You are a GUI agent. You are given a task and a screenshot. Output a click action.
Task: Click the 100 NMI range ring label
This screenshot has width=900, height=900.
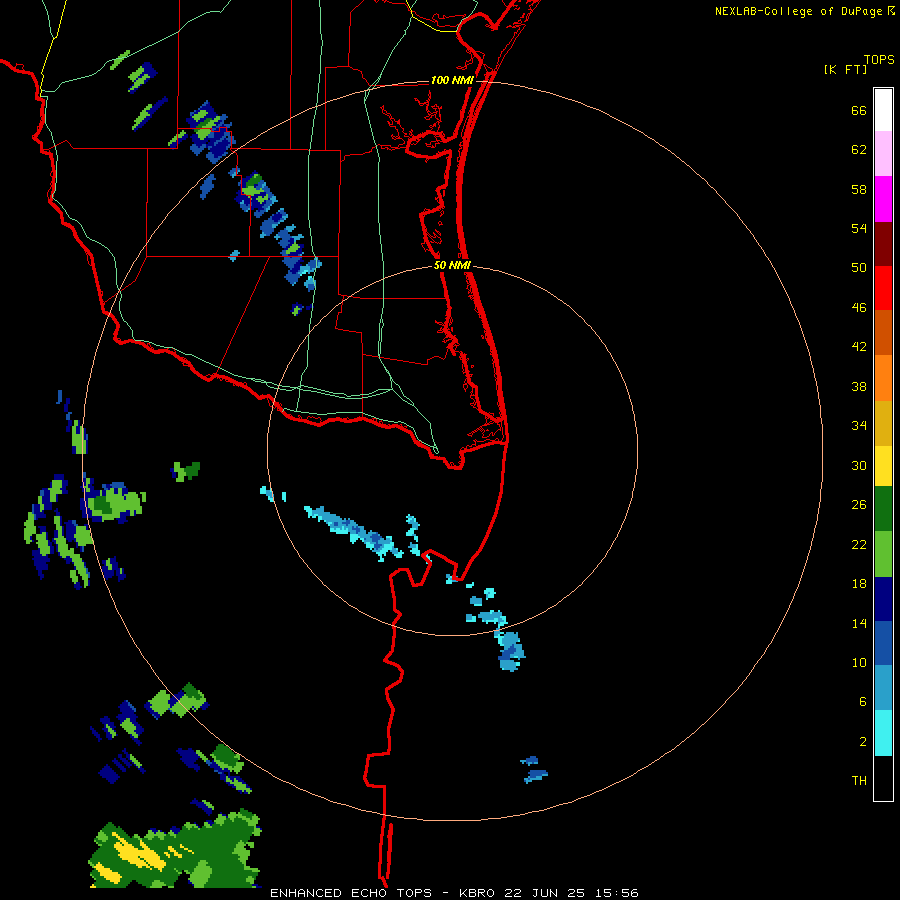[x=452, y=80]
